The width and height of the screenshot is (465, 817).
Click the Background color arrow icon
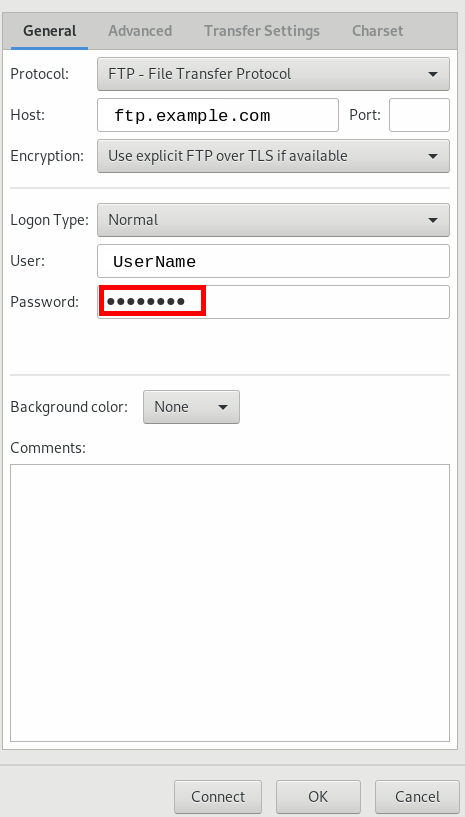(x=223, y=407)
